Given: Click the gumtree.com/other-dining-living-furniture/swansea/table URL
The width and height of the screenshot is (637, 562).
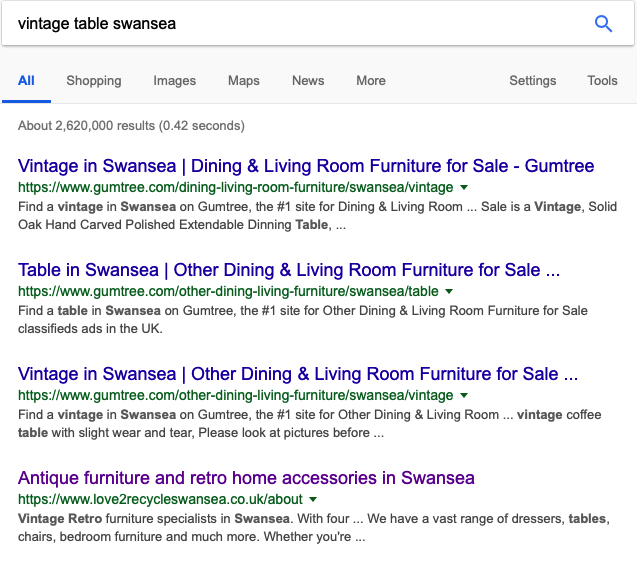Looking at the screenshot, I should click(x=228, y=291).
